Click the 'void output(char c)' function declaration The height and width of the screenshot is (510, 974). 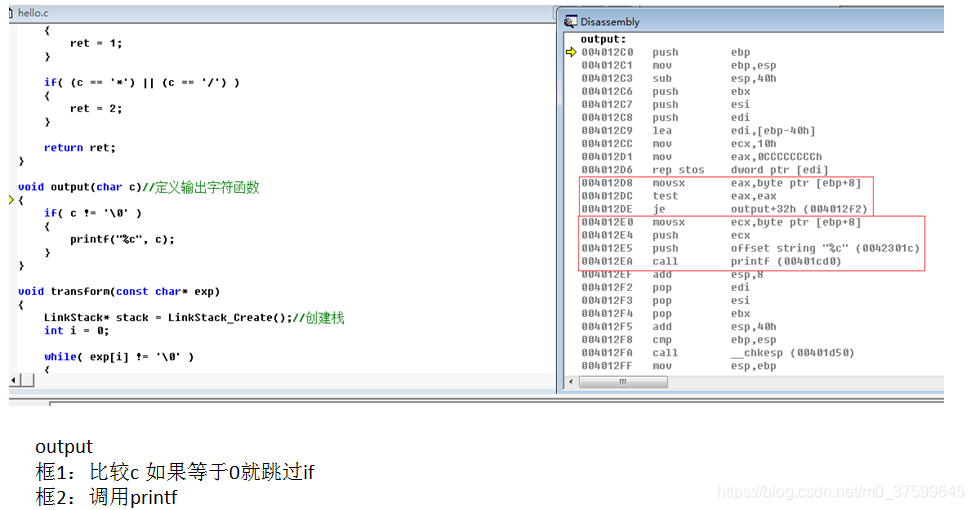click(80, 186)
